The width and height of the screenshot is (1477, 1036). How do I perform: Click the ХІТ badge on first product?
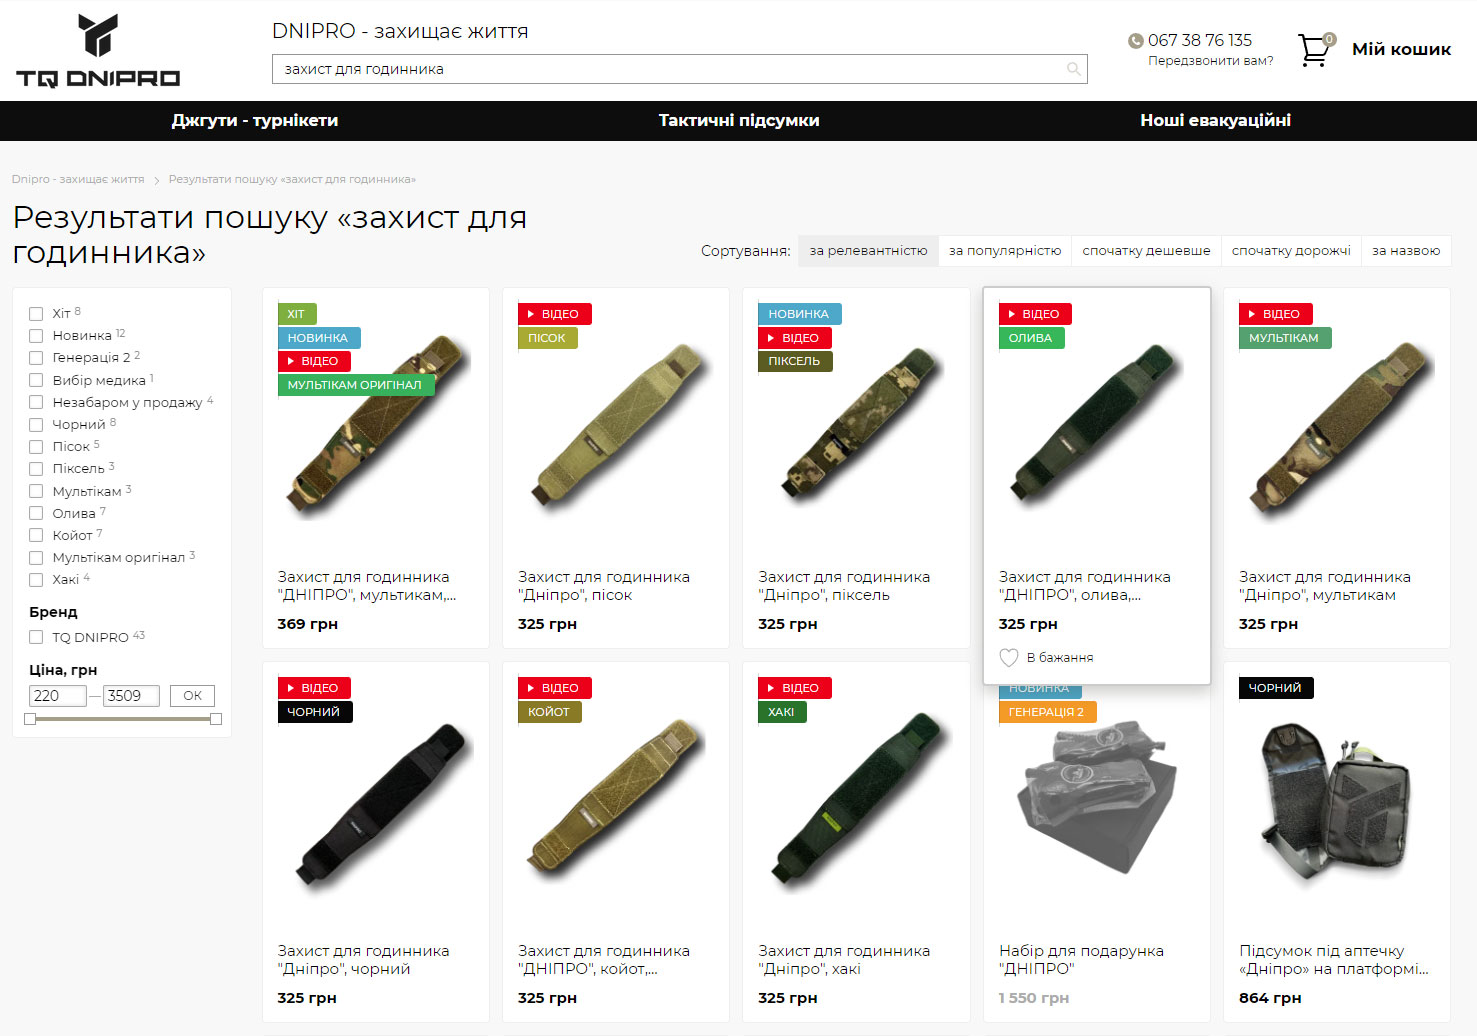(296, 314)
